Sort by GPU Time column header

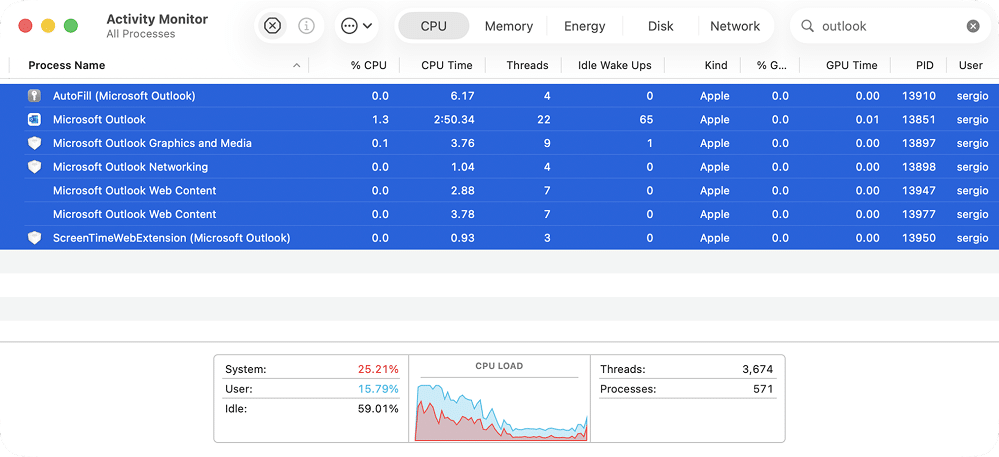coord(852,65)
